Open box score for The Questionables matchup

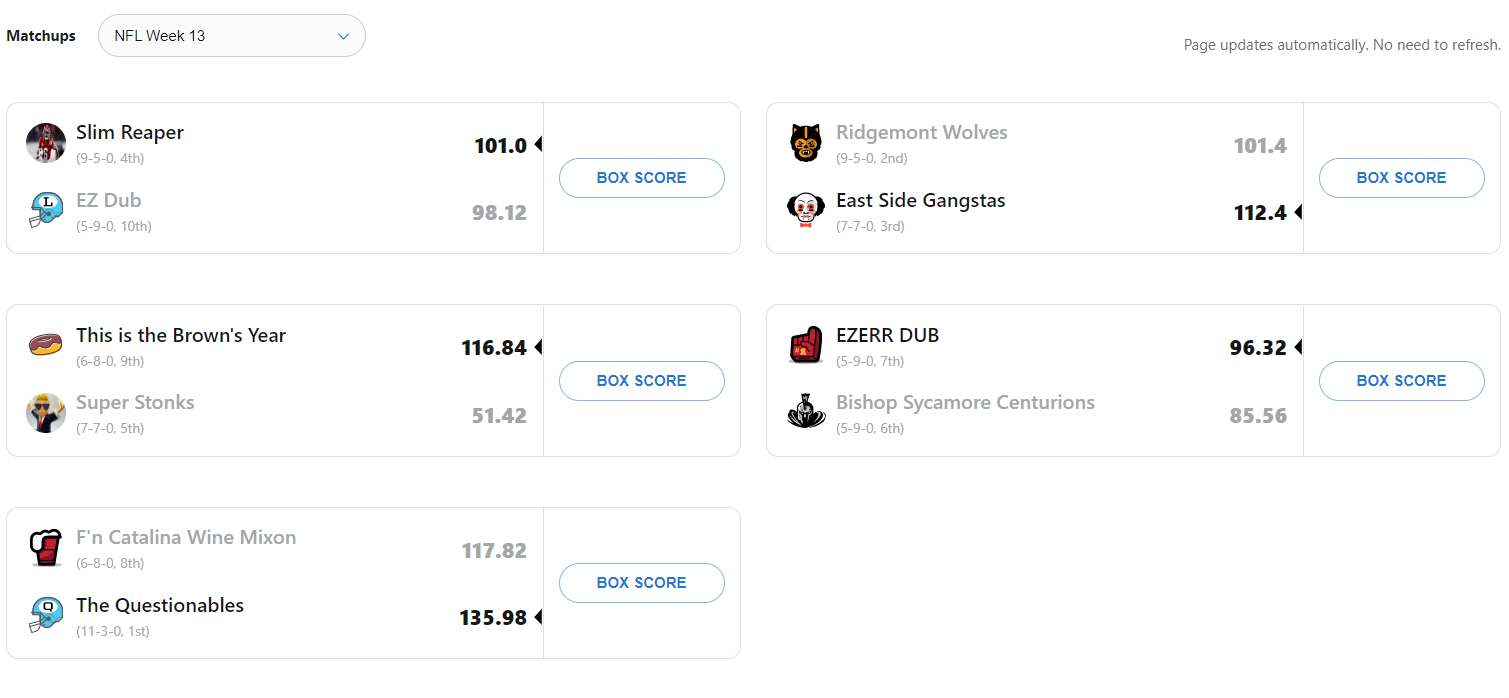pyautogui.click(x=641, y=583)
